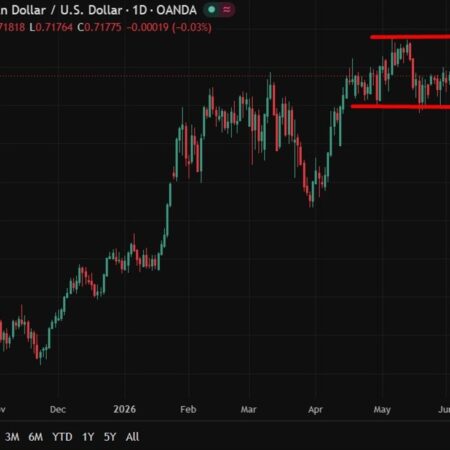
Task: Choose the 5Y time range
Action: pyautogui.click(x=110, y=437)
